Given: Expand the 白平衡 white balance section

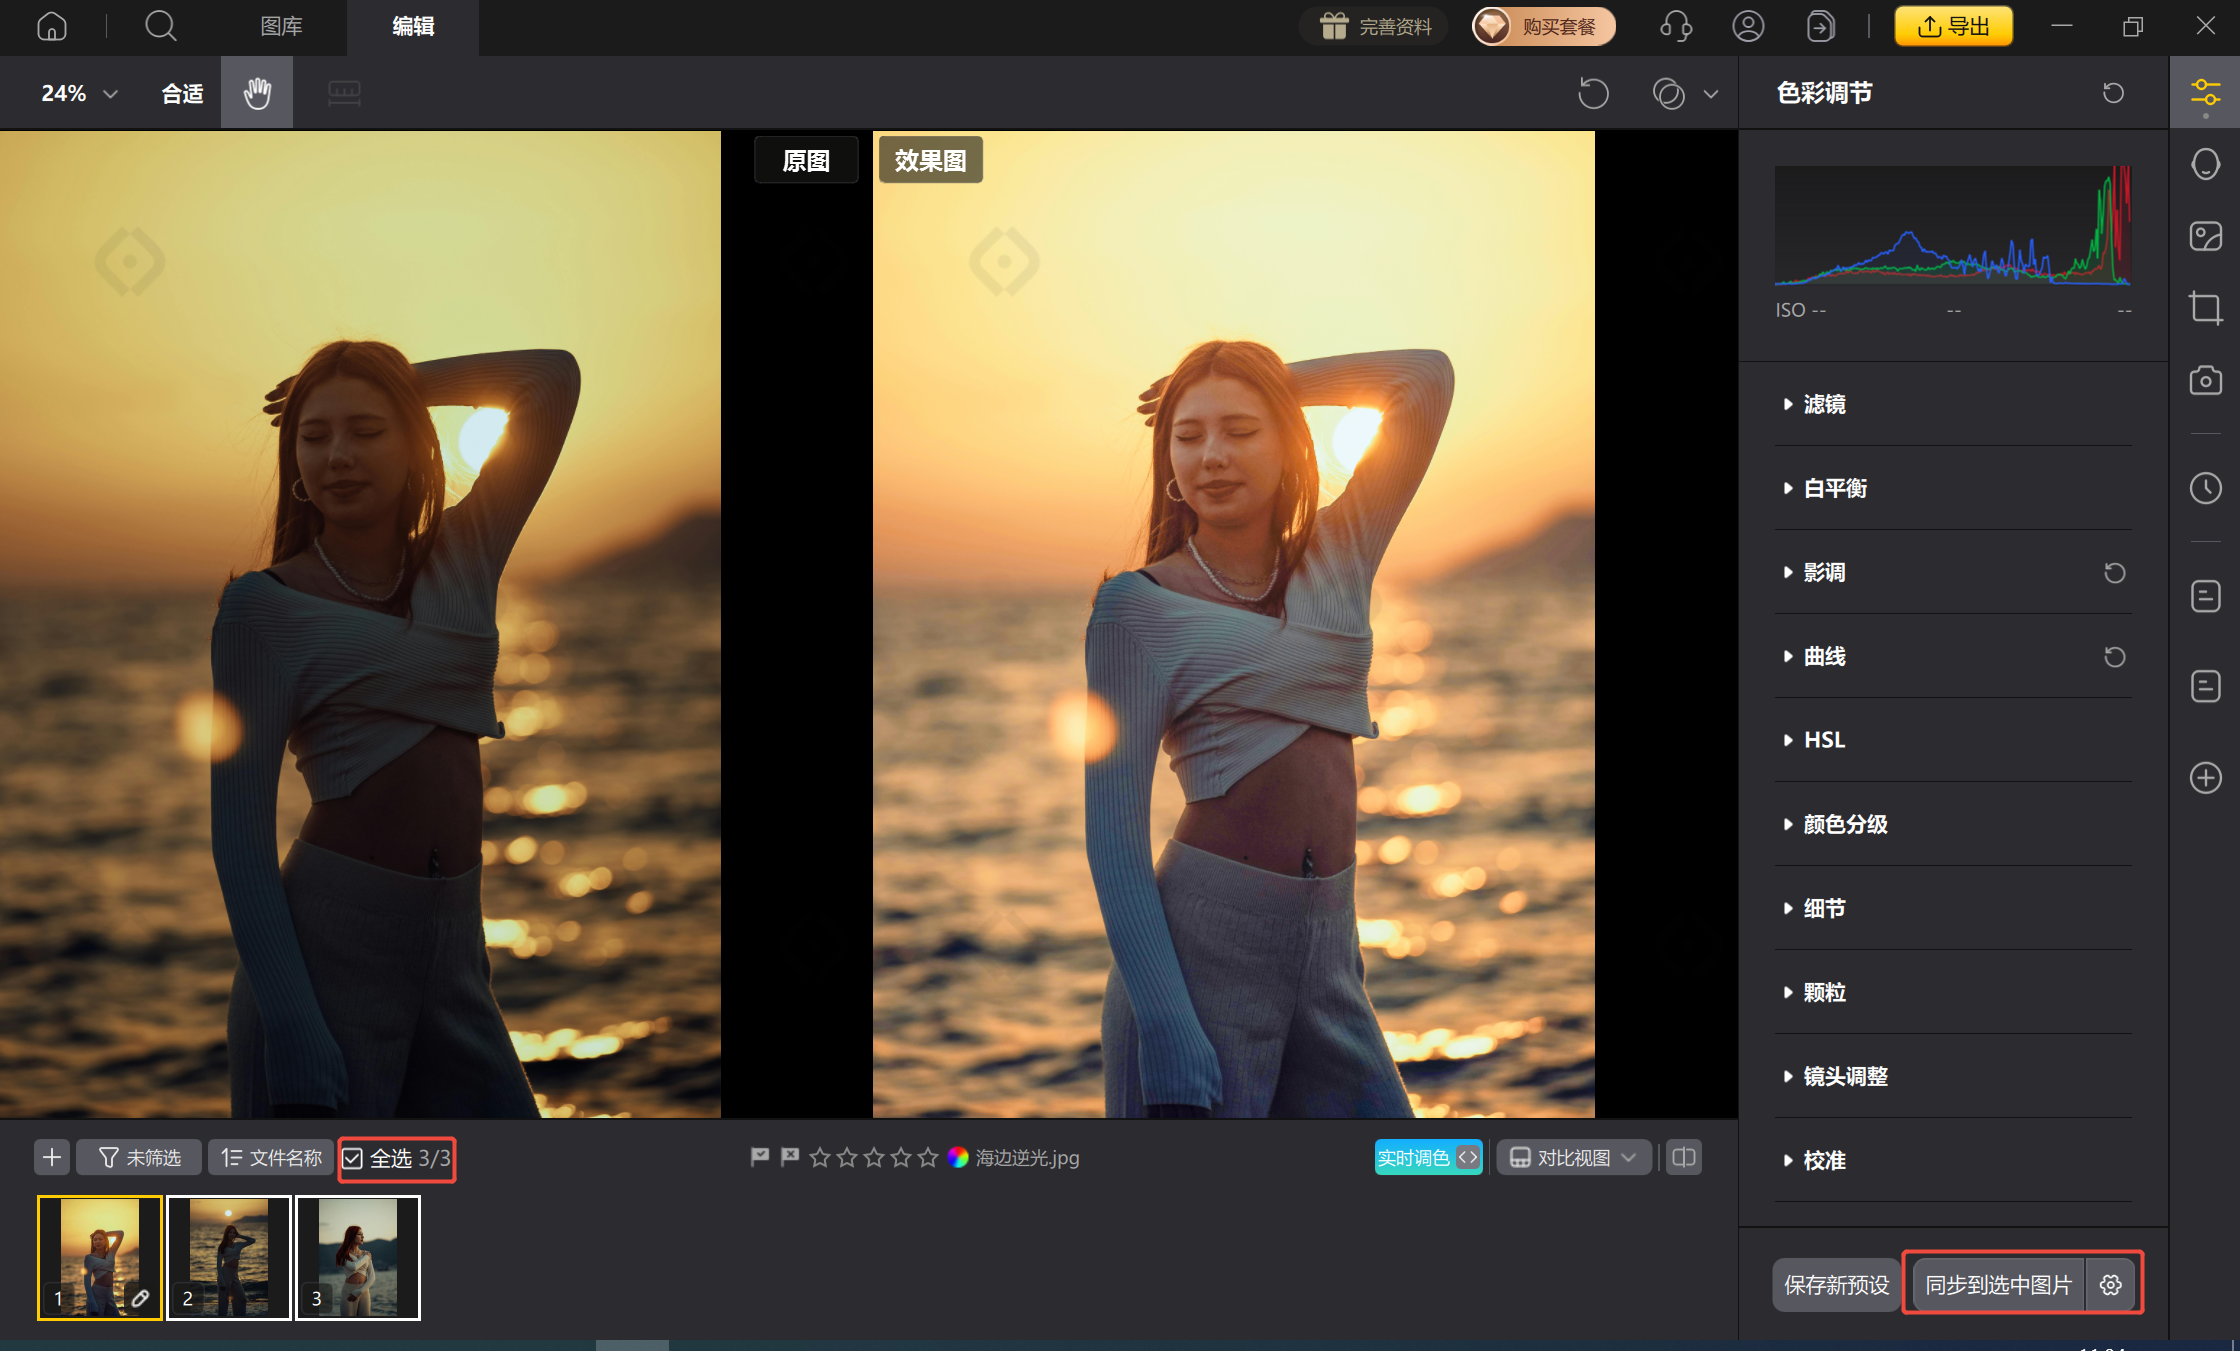Looking at the screenshot, I should click(1954, 488).
